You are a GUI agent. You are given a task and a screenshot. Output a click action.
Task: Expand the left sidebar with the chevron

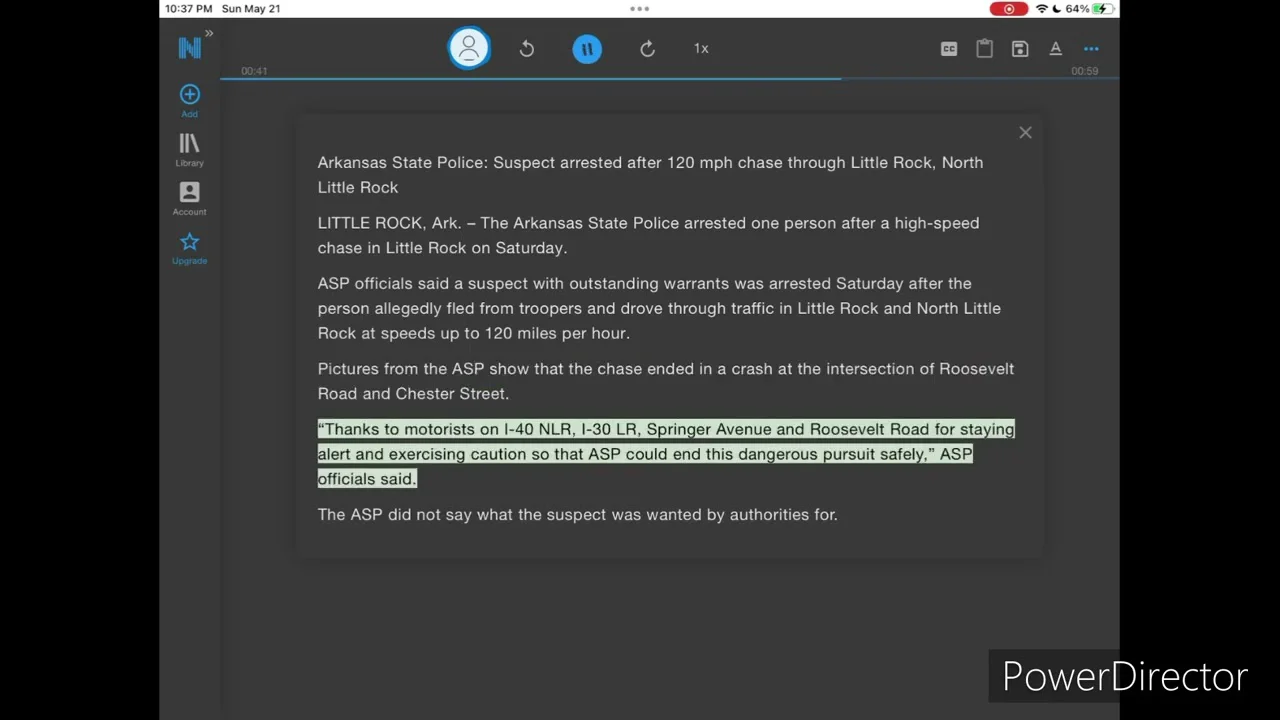tap(209, 34)
